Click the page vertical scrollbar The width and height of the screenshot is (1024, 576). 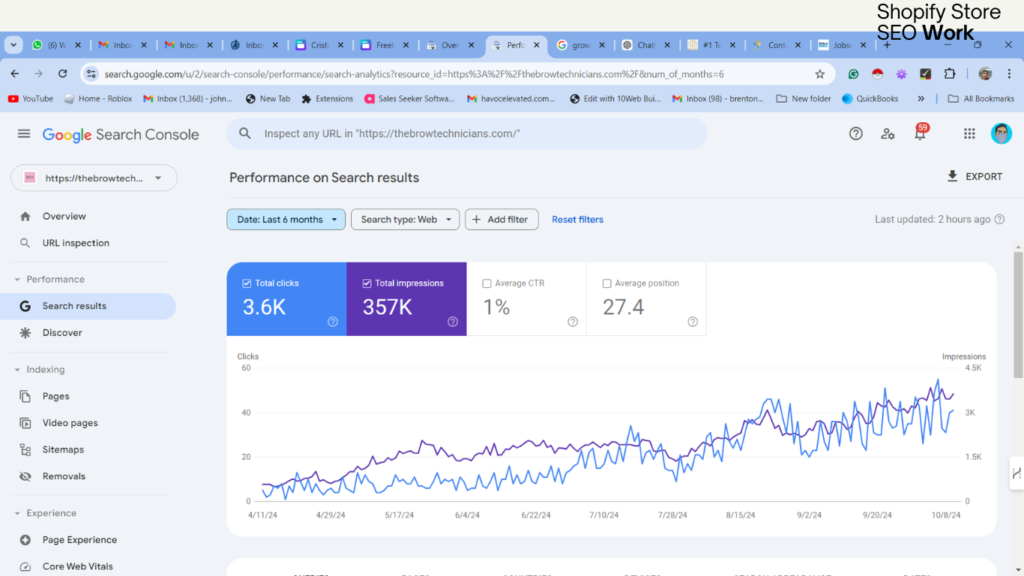1018,315
